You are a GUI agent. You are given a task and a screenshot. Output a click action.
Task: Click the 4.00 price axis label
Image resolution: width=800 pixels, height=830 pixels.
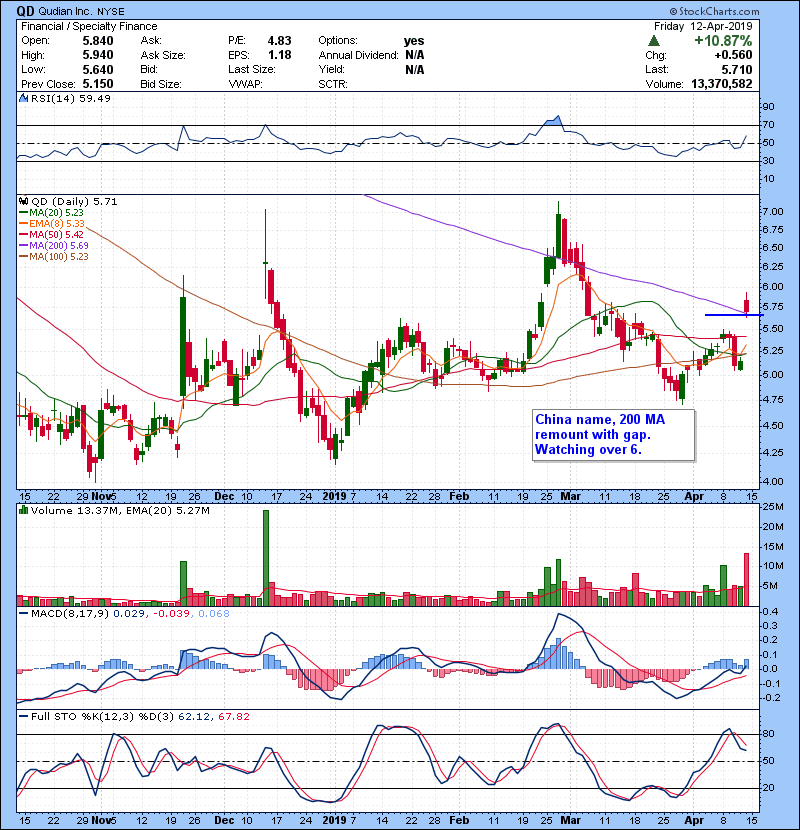tap(772, 481)
